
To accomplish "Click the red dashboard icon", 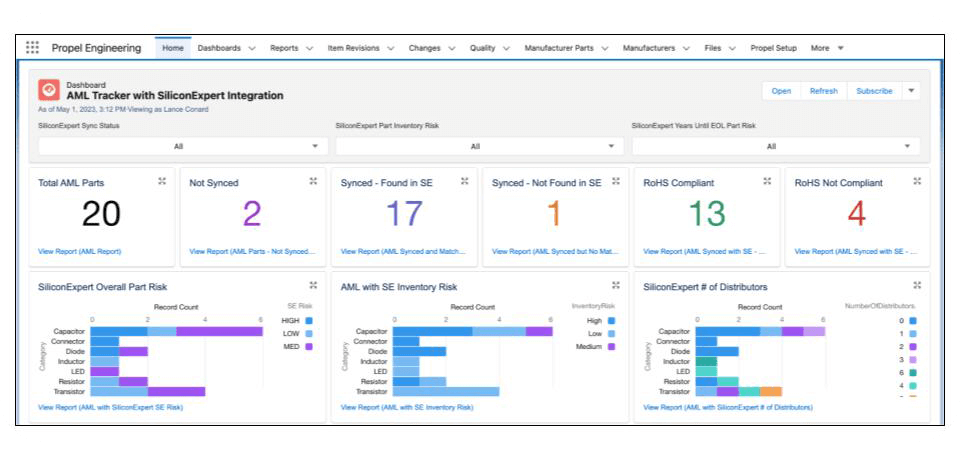I will coord(48,90).
